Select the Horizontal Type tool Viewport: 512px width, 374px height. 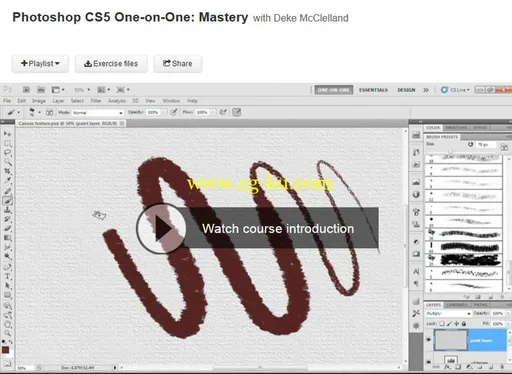[x=7, y=276]
